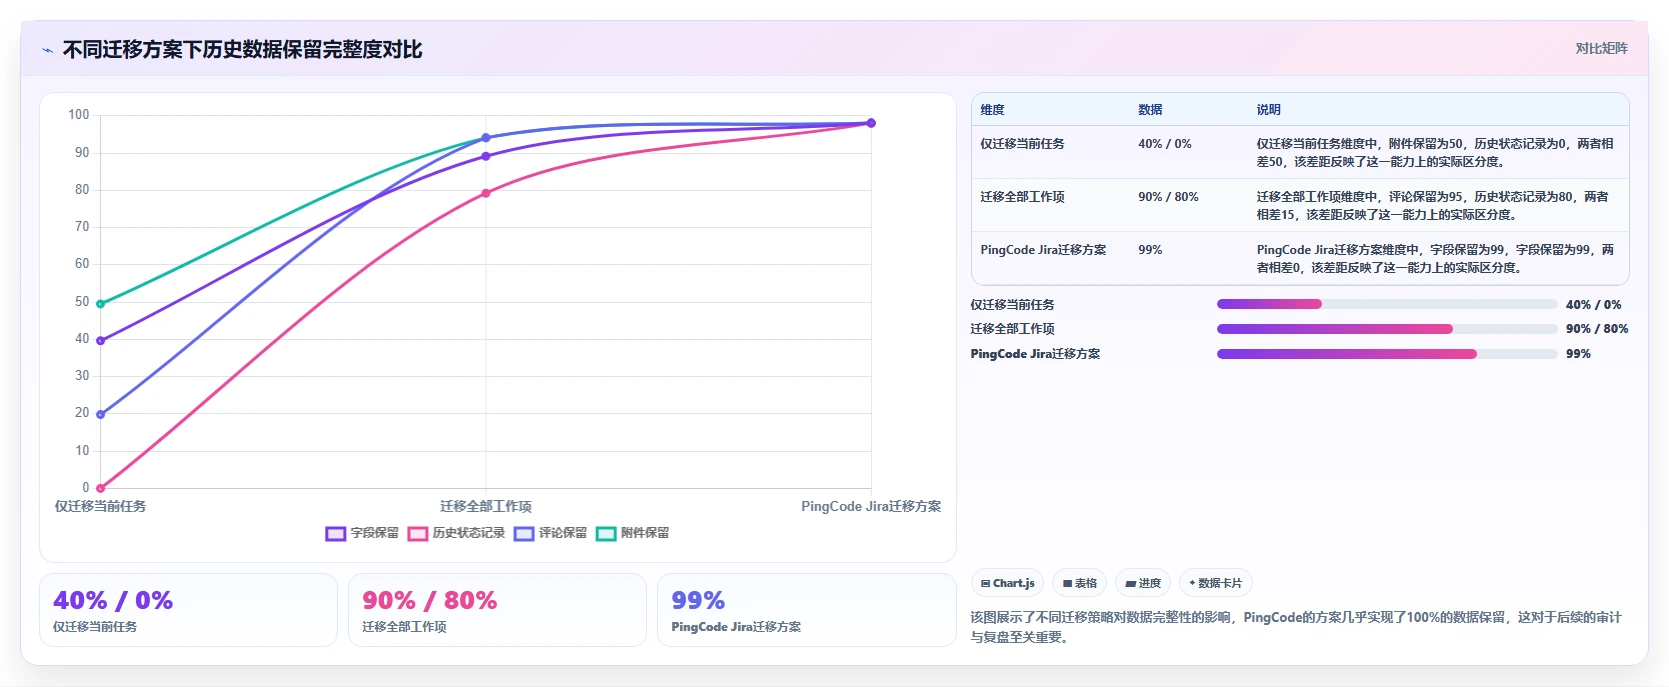Click the 仅迁移当前任务 x-axis label
The image size is (1669, 687).
[100, 506]
